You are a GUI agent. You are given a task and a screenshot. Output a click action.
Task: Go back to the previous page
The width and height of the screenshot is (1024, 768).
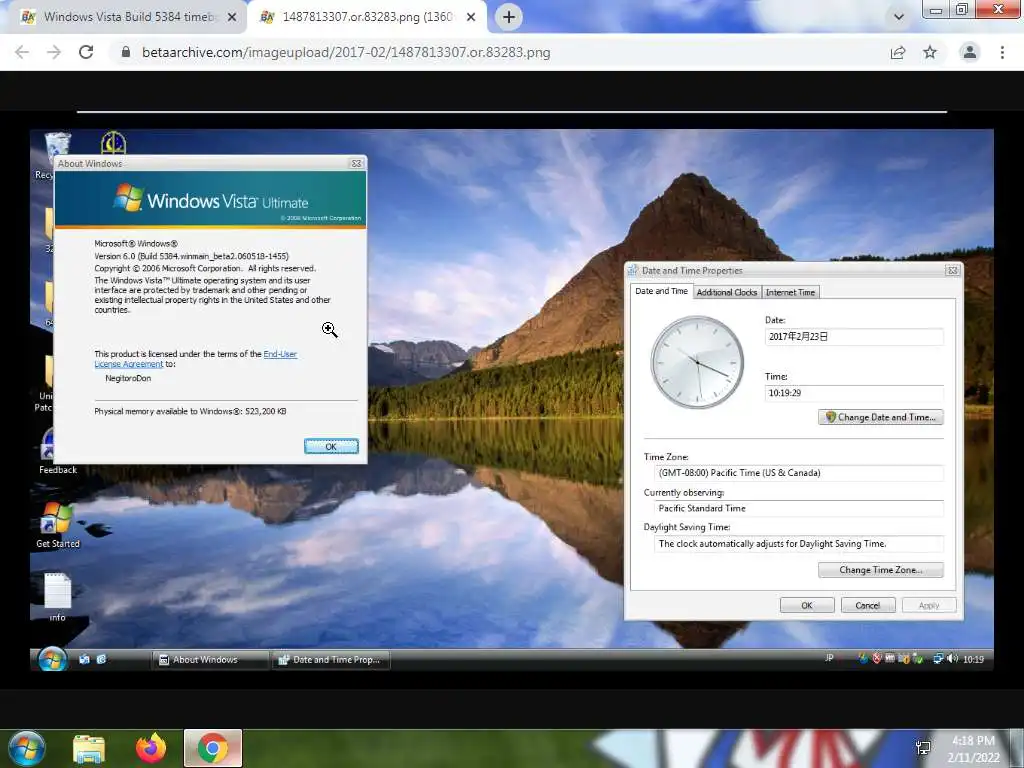click(x=22, y=52)
